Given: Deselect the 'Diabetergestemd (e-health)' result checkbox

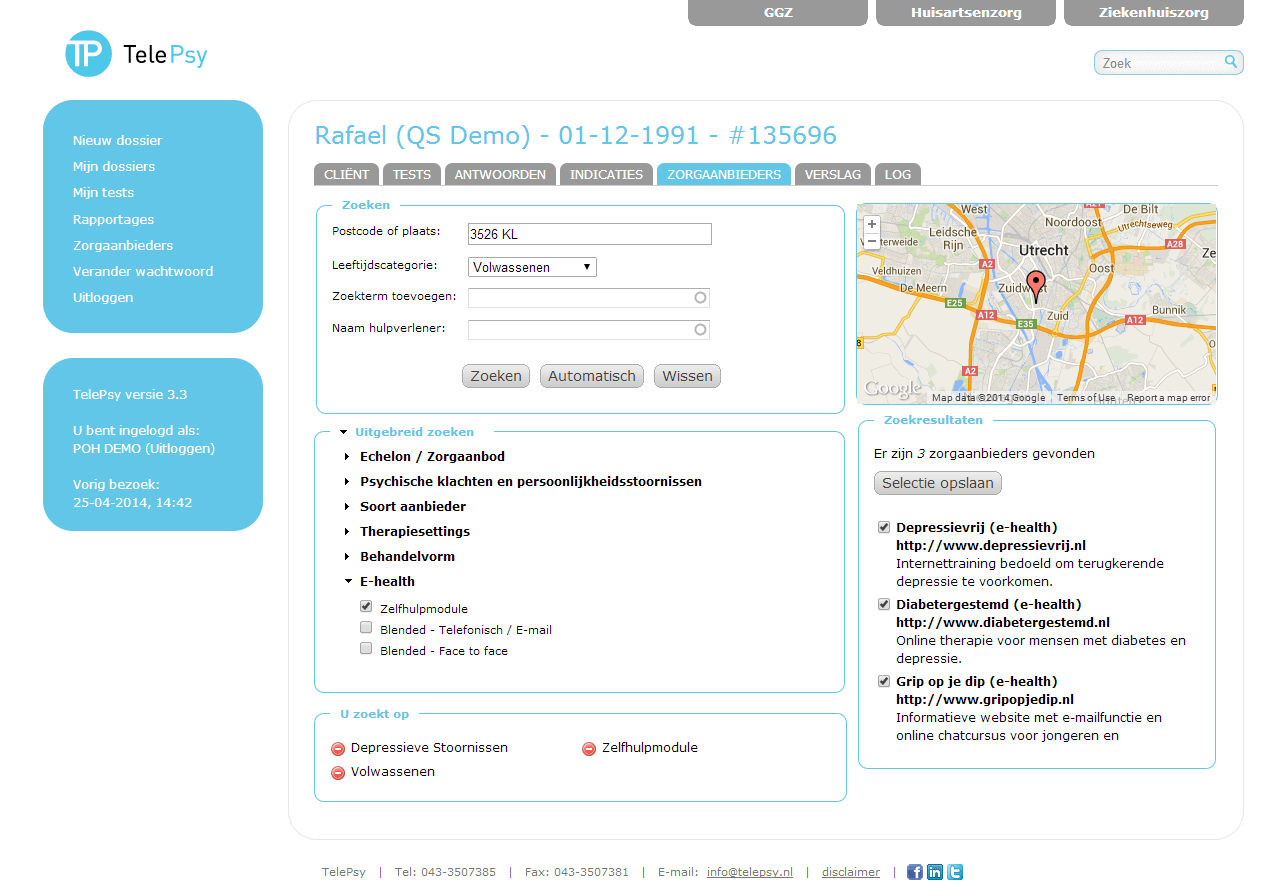Looking at the screenshot, I should coord(884,603).
